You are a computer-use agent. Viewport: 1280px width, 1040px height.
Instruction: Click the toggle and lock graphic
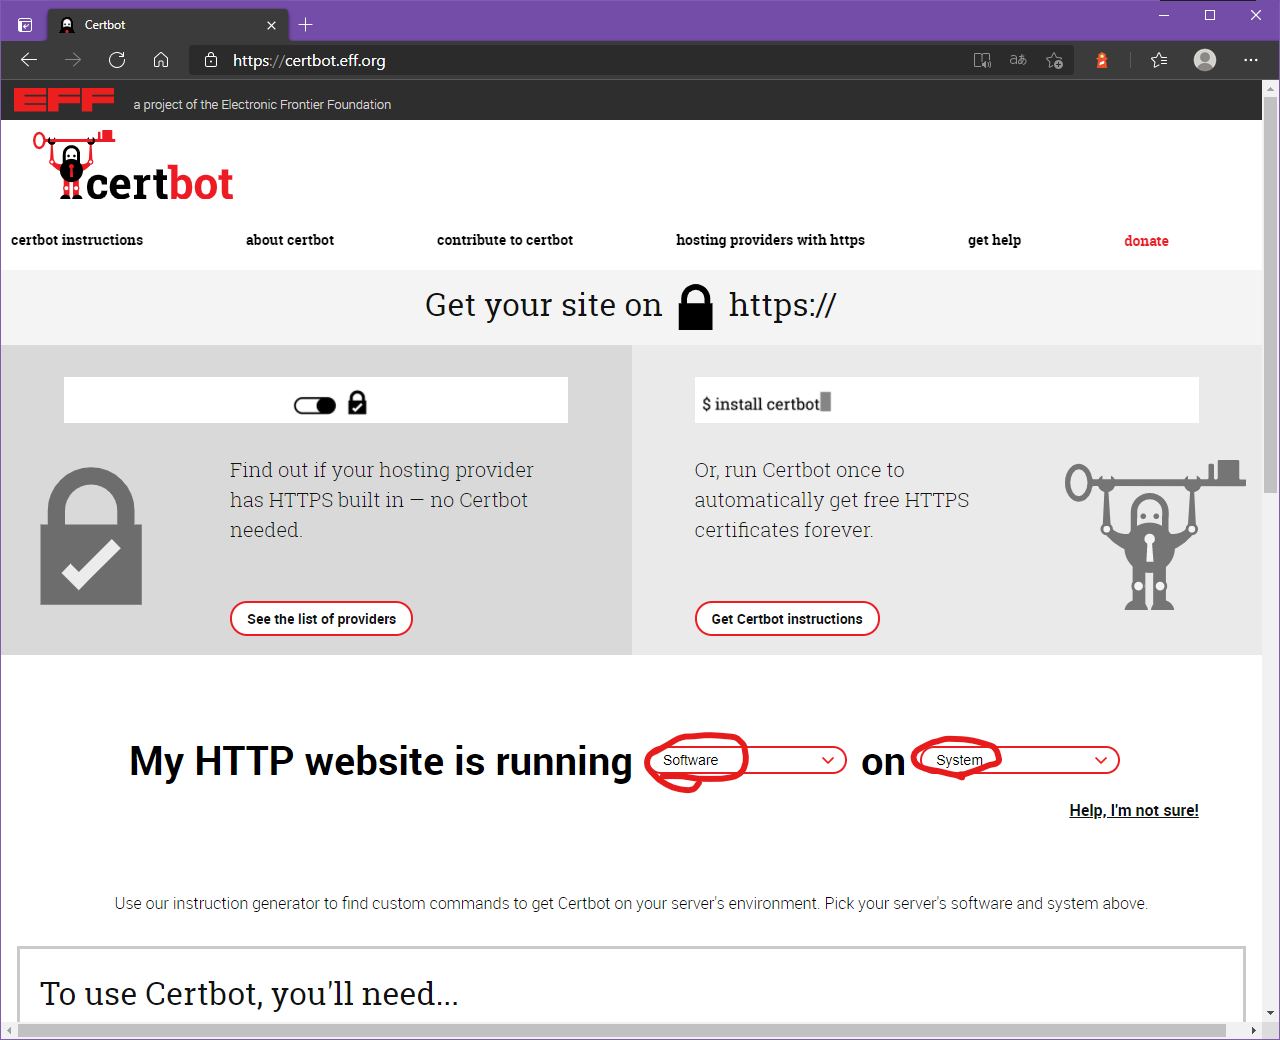pyautogui.click(x=330, y=403)
